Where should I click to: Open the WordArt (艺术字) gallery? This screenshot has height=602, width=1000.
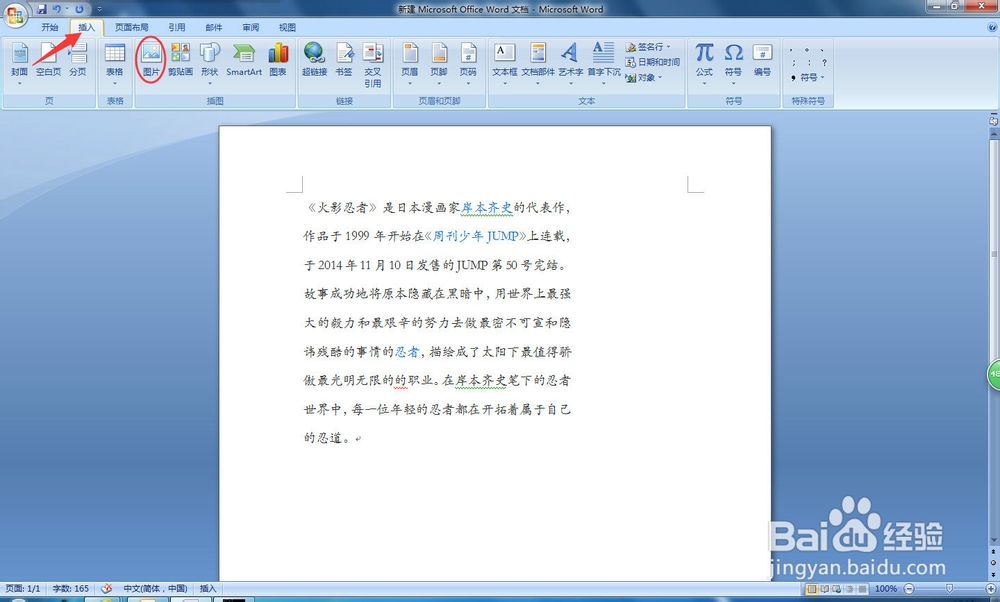pos(571,64)
